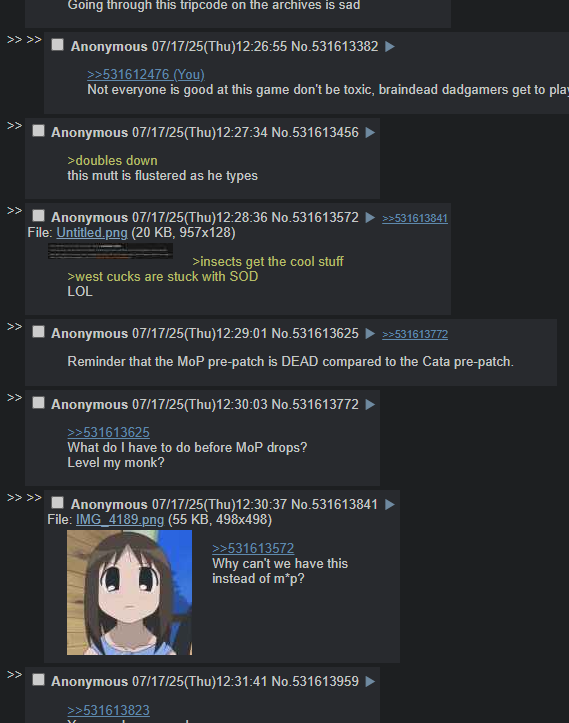Open post menu arrow for No.531613456
This screenshot has width=569, height=723.
(370, 133)
